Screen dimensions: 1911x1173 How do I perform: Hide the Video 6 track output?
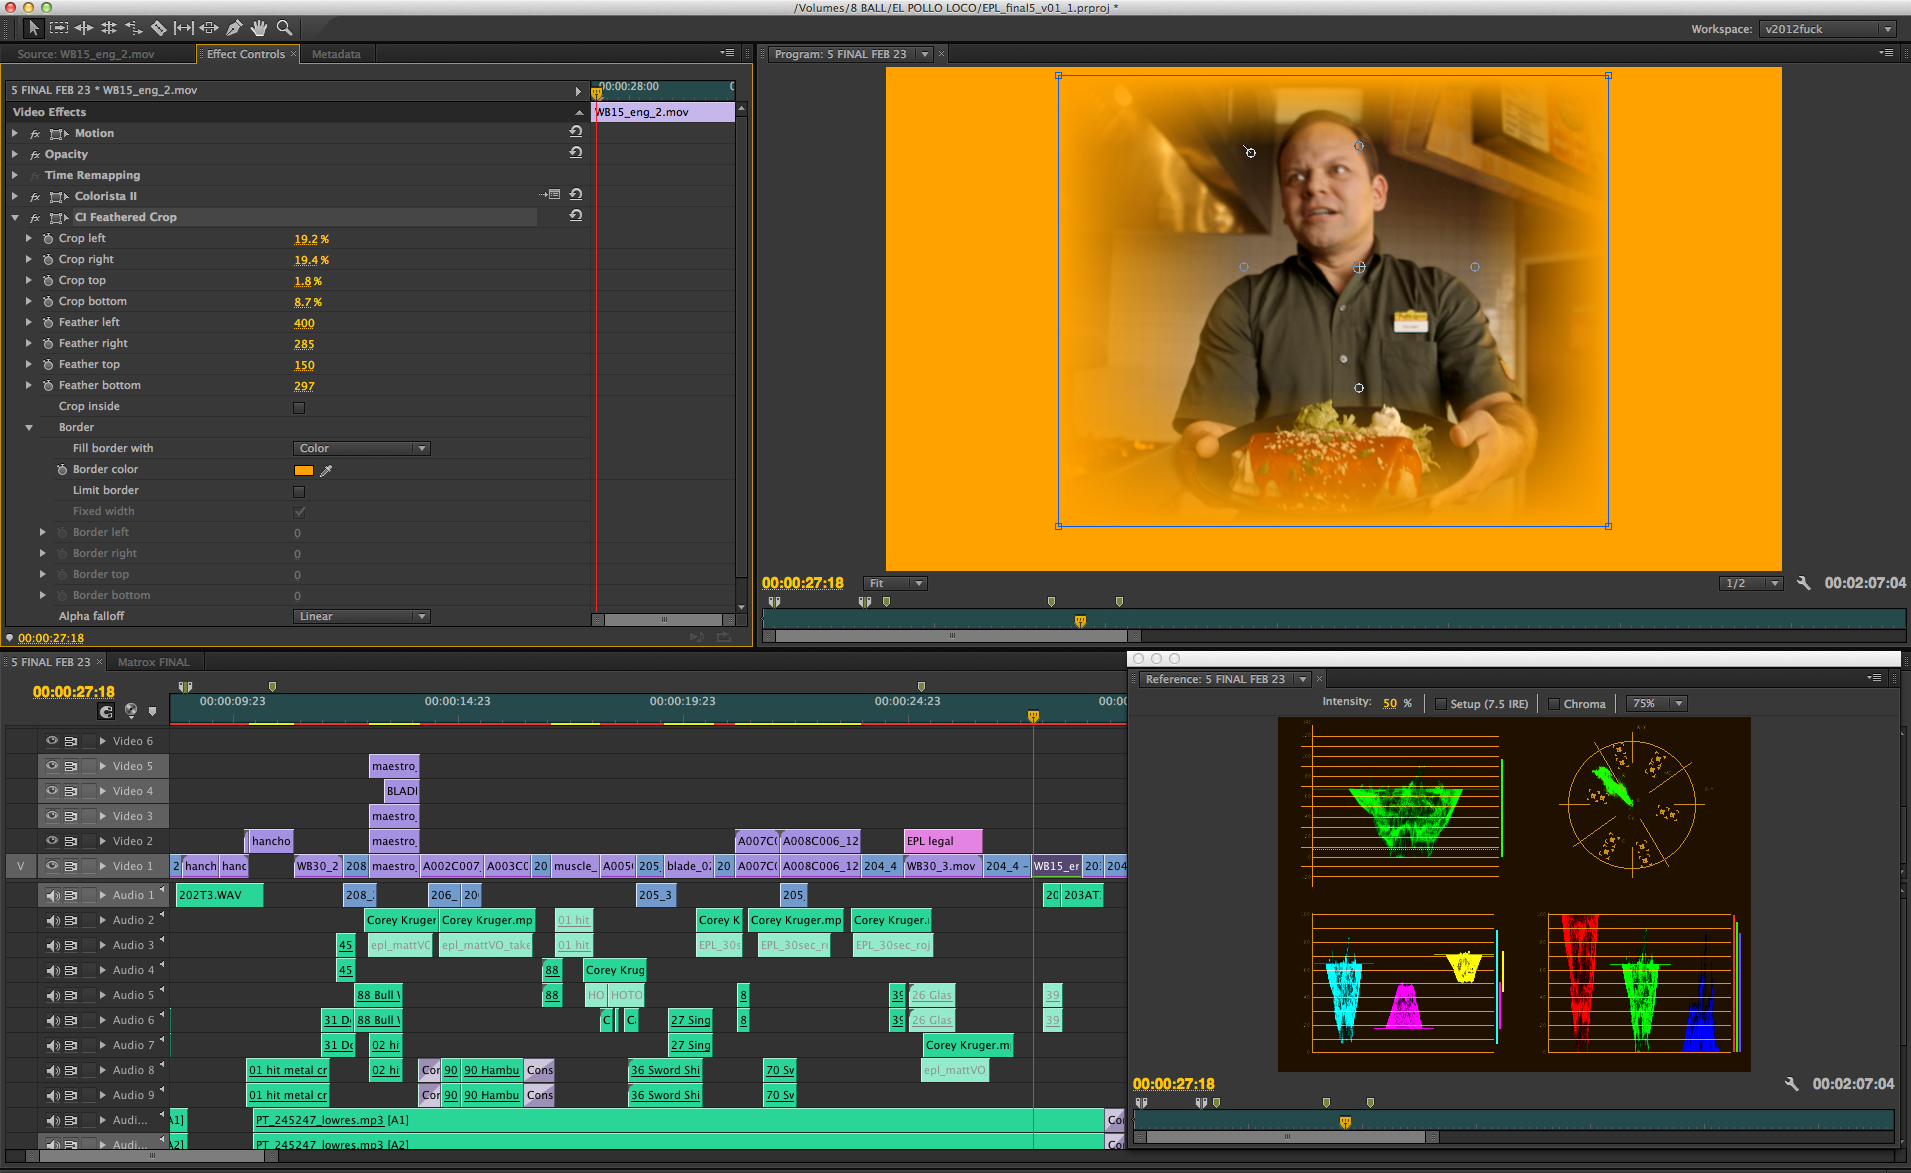click(52, 741)
